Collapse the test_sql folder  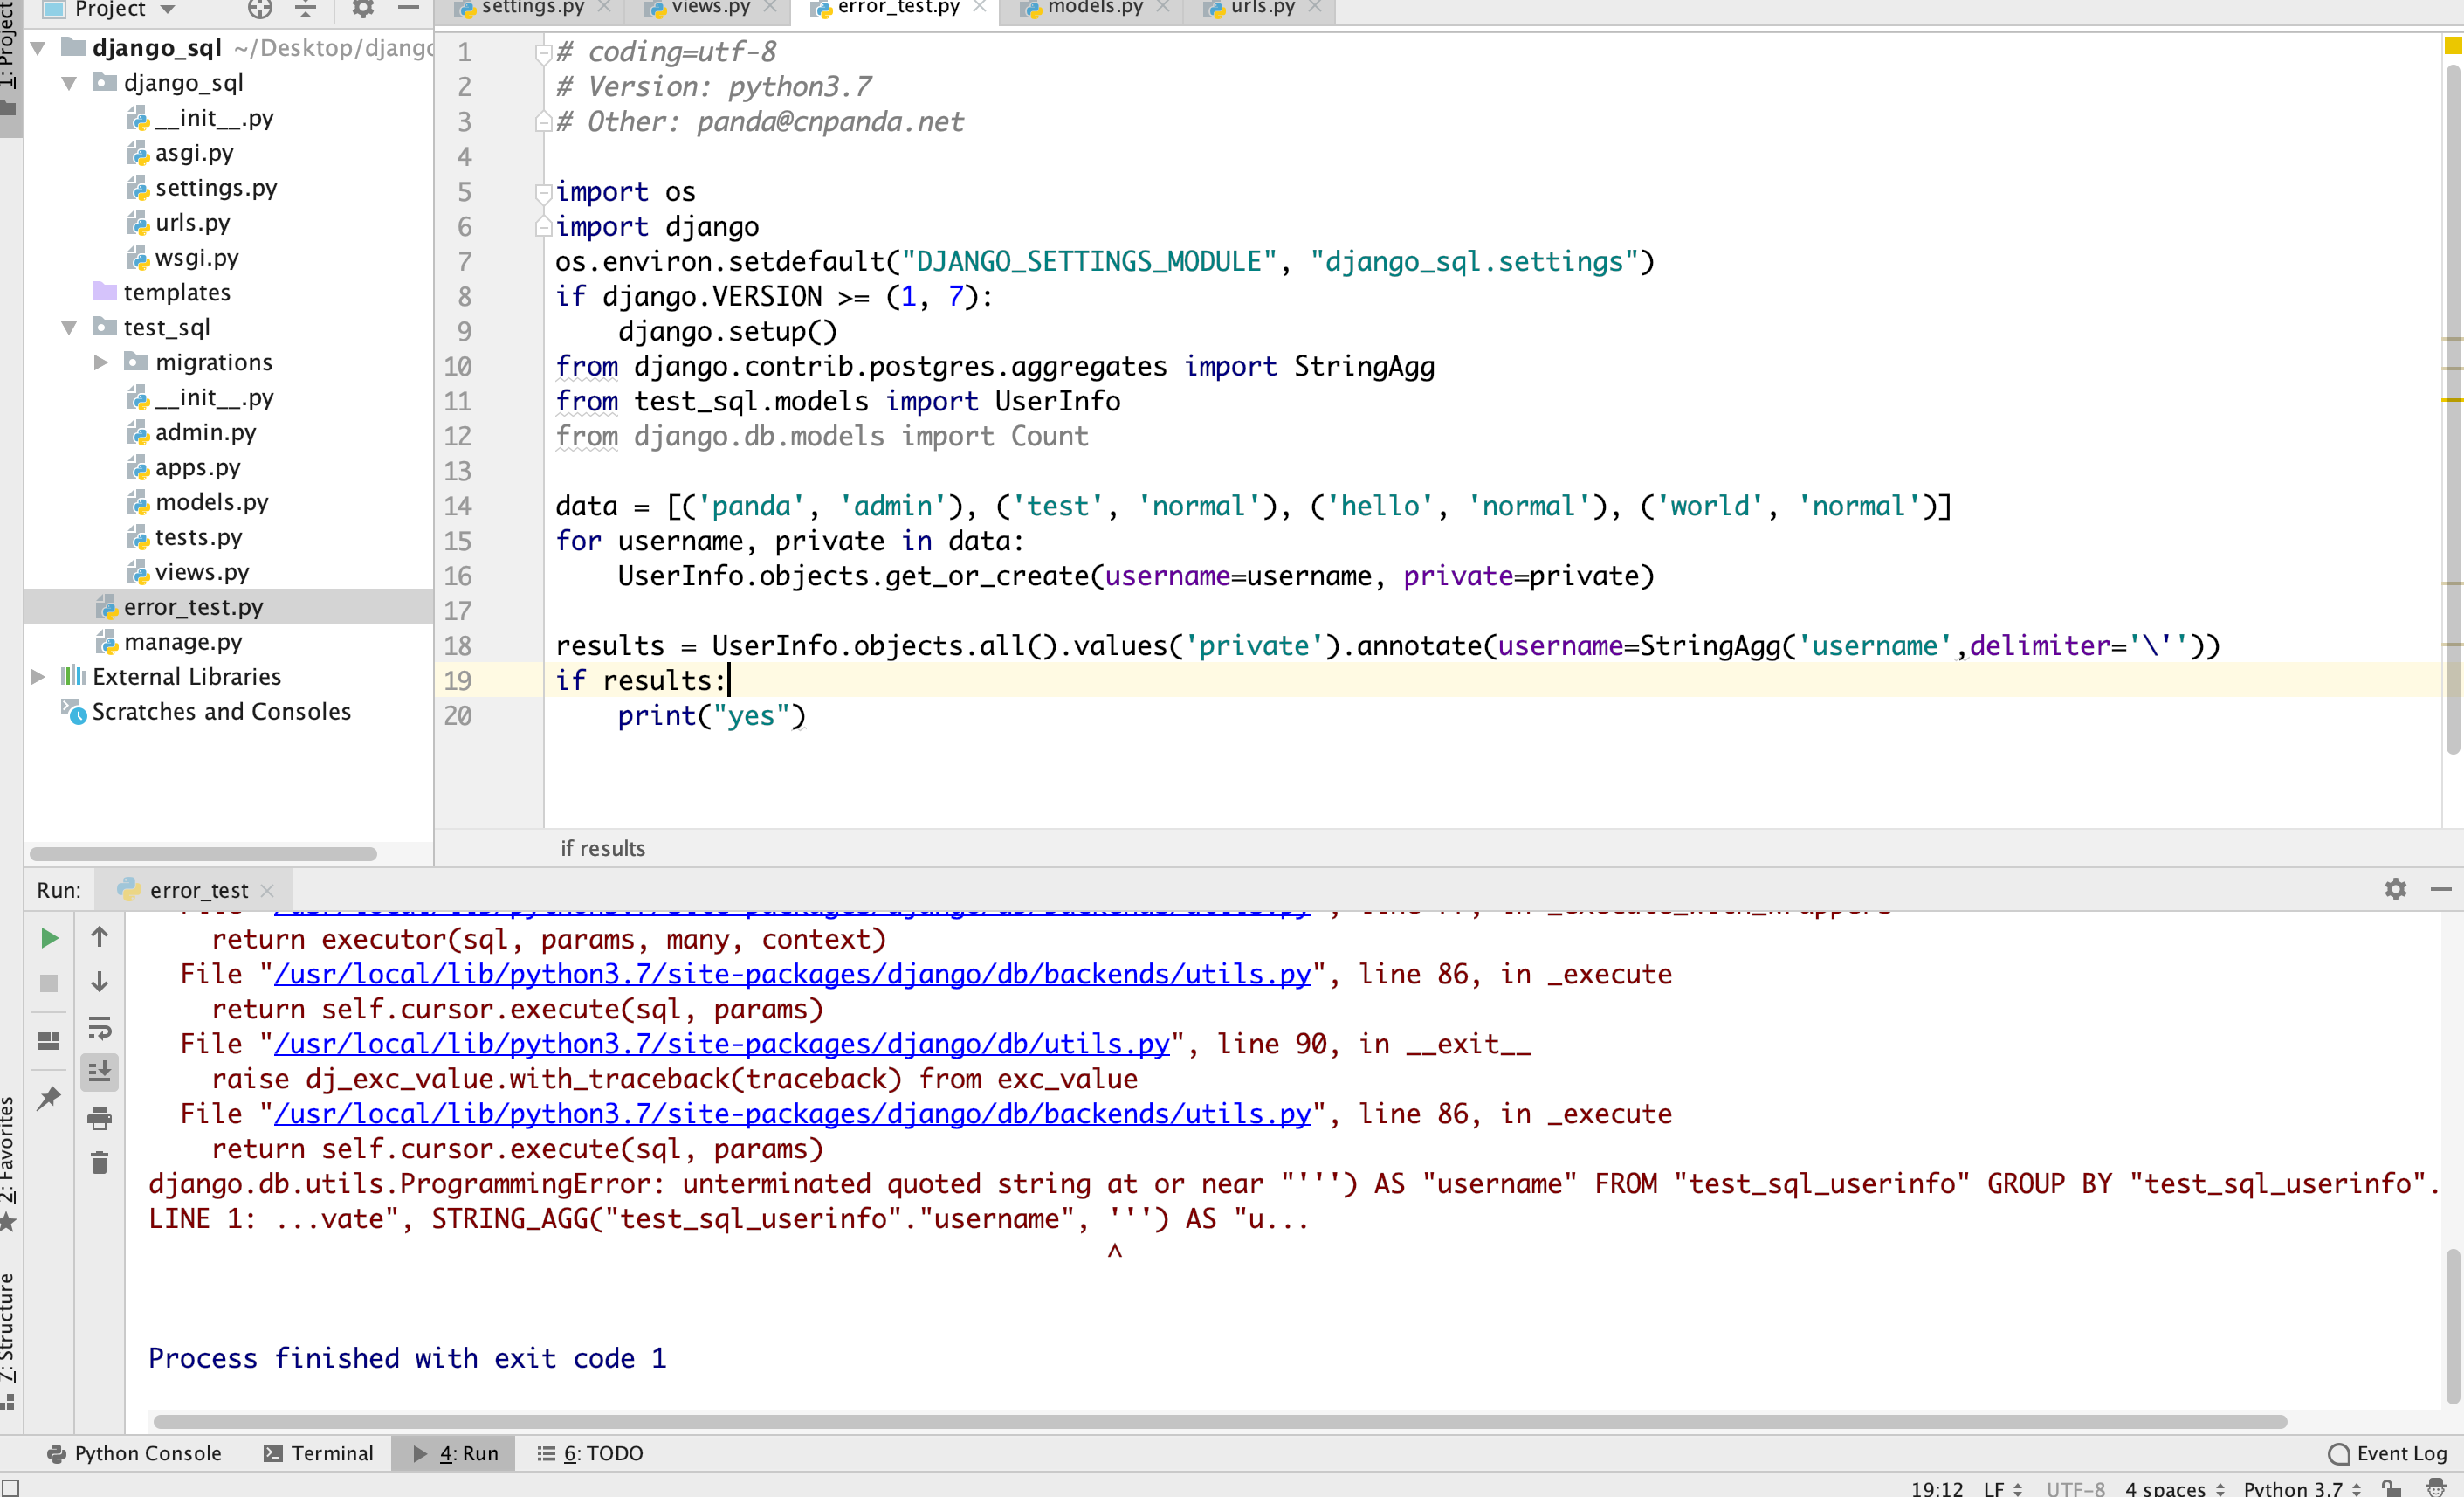tap(70, 328)
